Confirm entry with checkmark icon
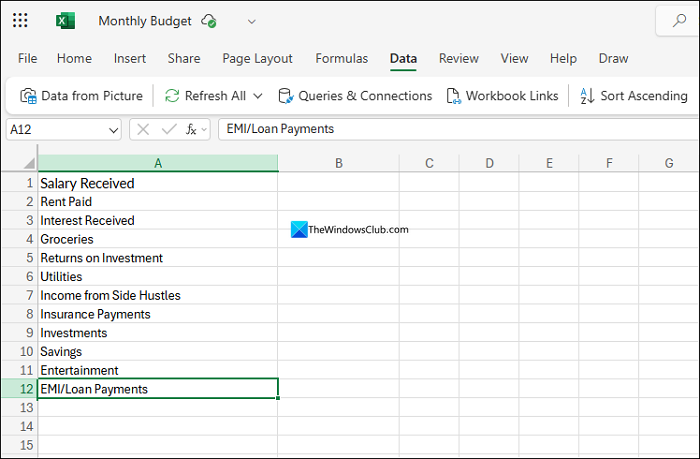This screenshot has height=459, width=700. tap(169, 129)
